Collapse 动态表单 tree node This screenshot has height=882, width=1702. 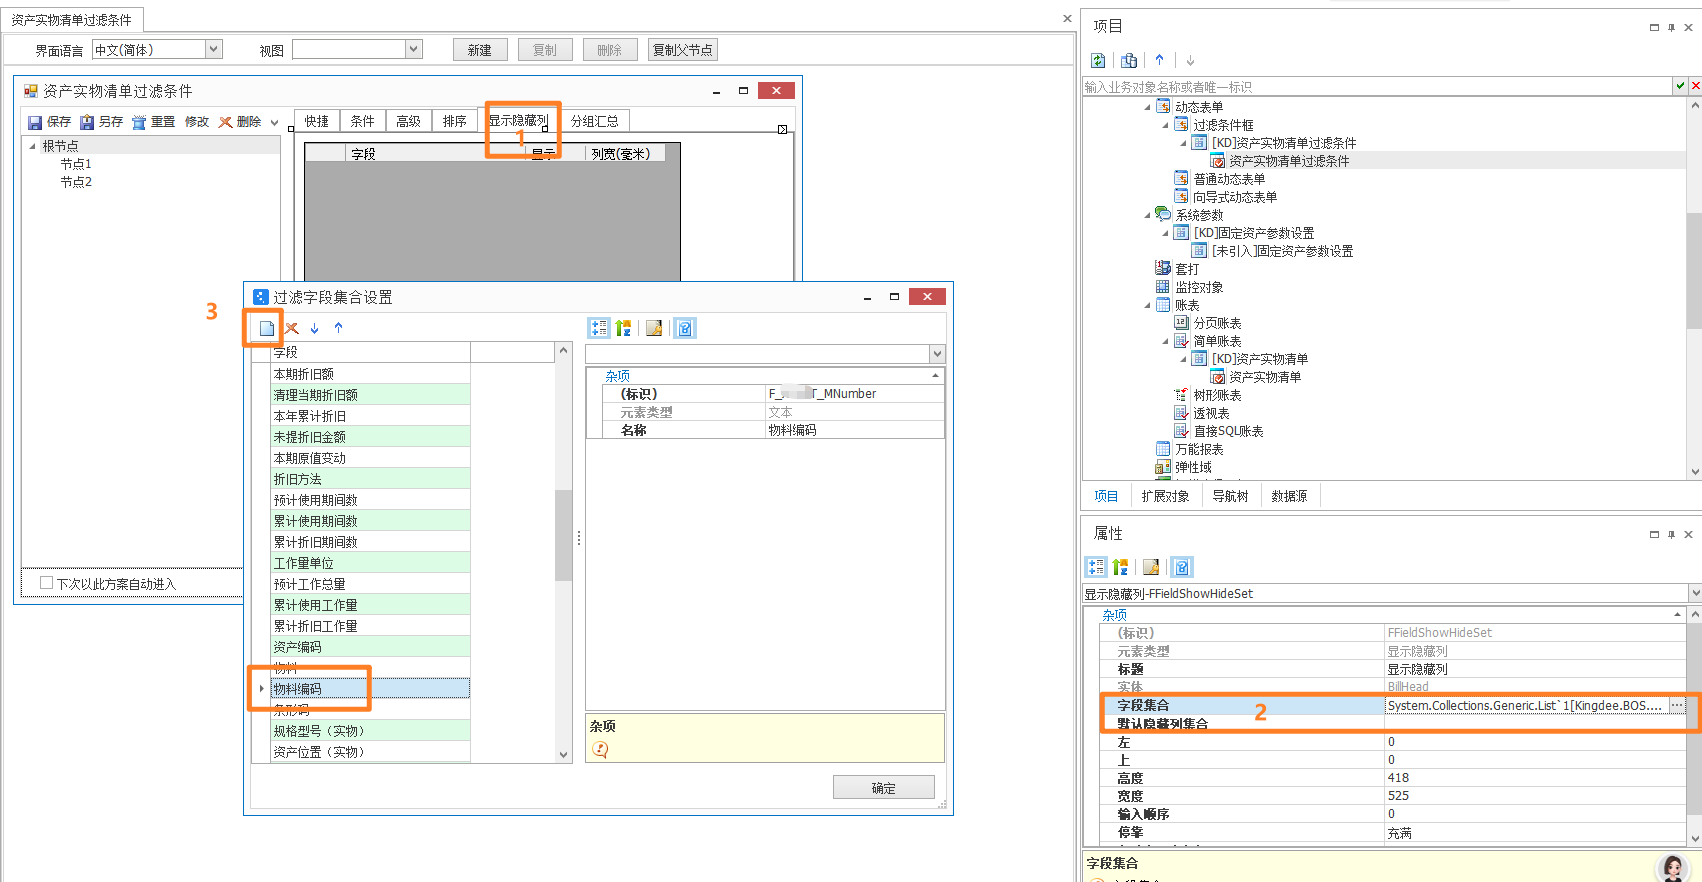pos(1147,107)
